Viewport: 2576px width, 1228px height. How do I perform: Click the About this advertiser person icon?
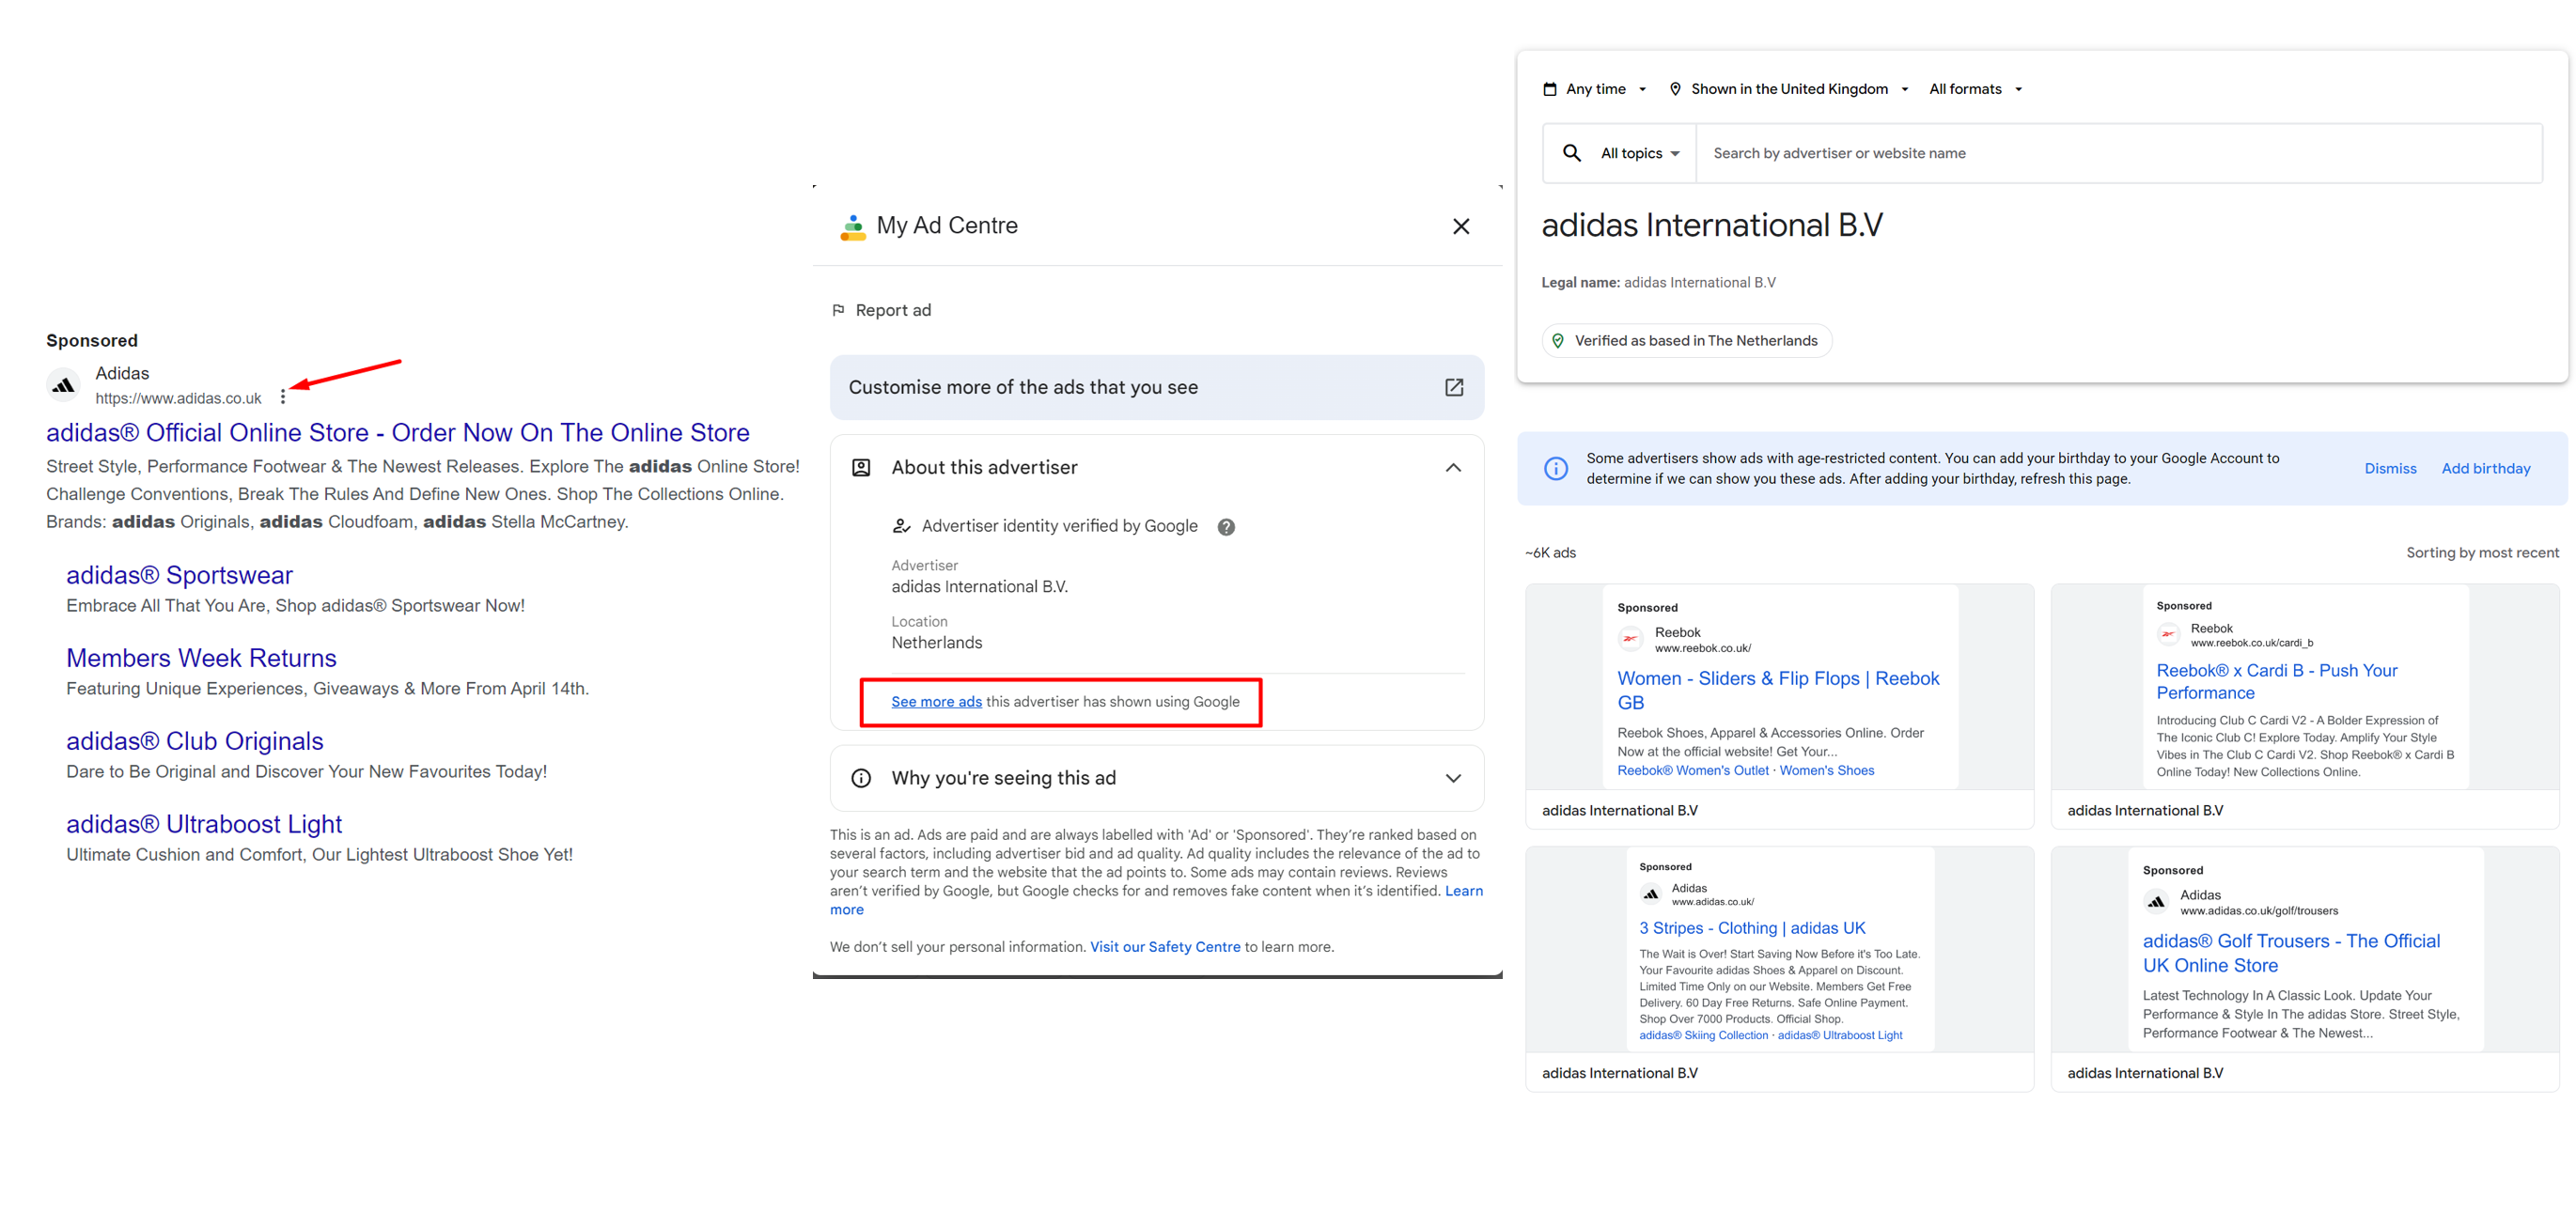tap(861, 467)
